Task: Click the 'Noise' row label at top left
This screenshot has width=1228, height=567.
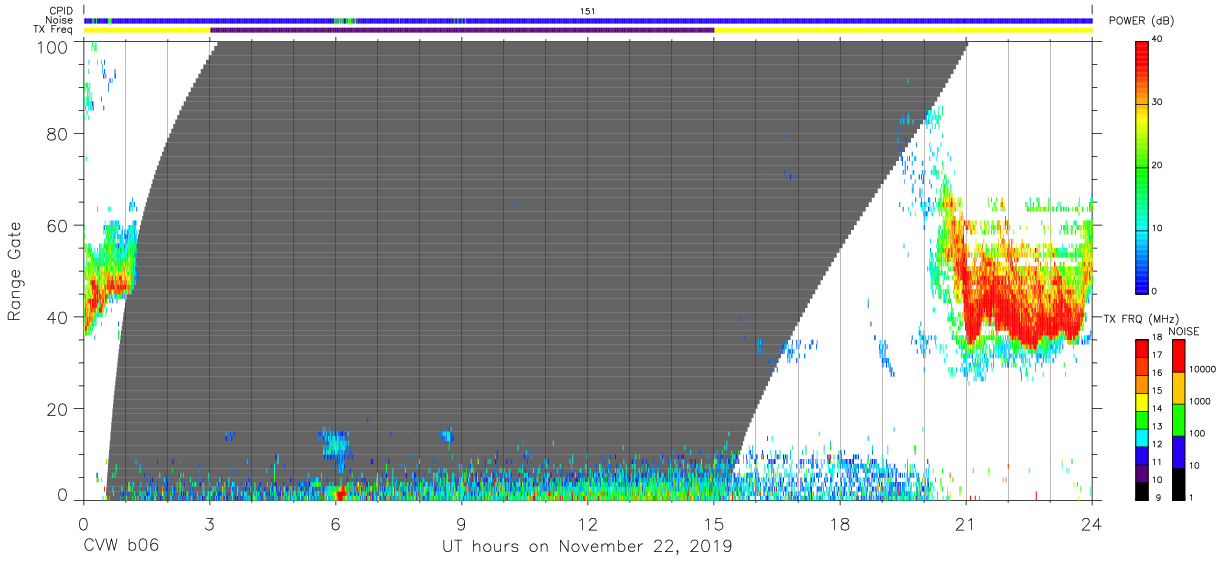Action: pos(59,20)
